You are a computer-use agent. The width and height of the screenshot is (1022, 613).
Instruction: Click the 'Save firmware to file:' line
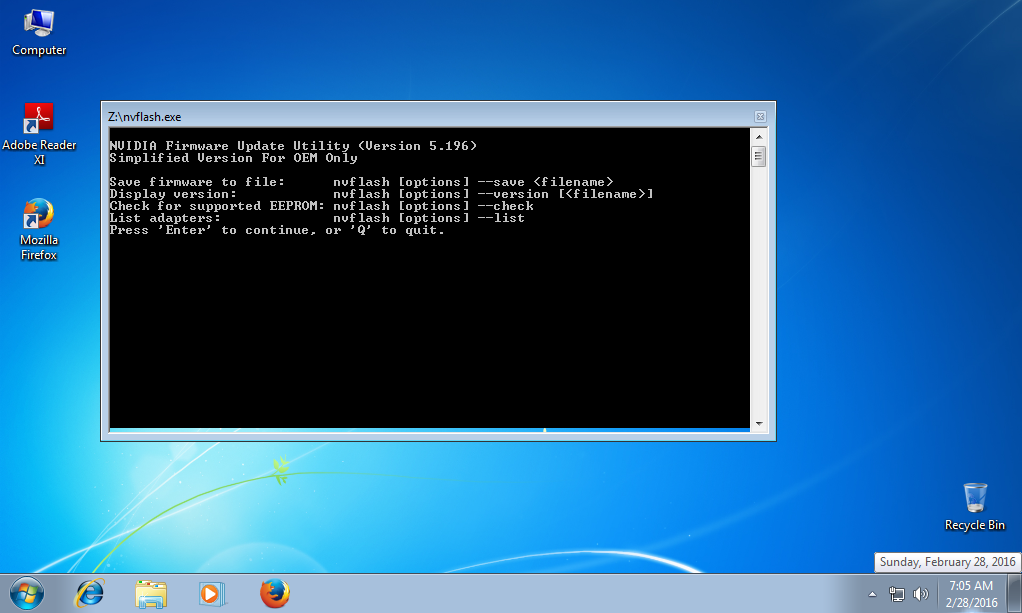pyautogui.click(x=362, y=182)
